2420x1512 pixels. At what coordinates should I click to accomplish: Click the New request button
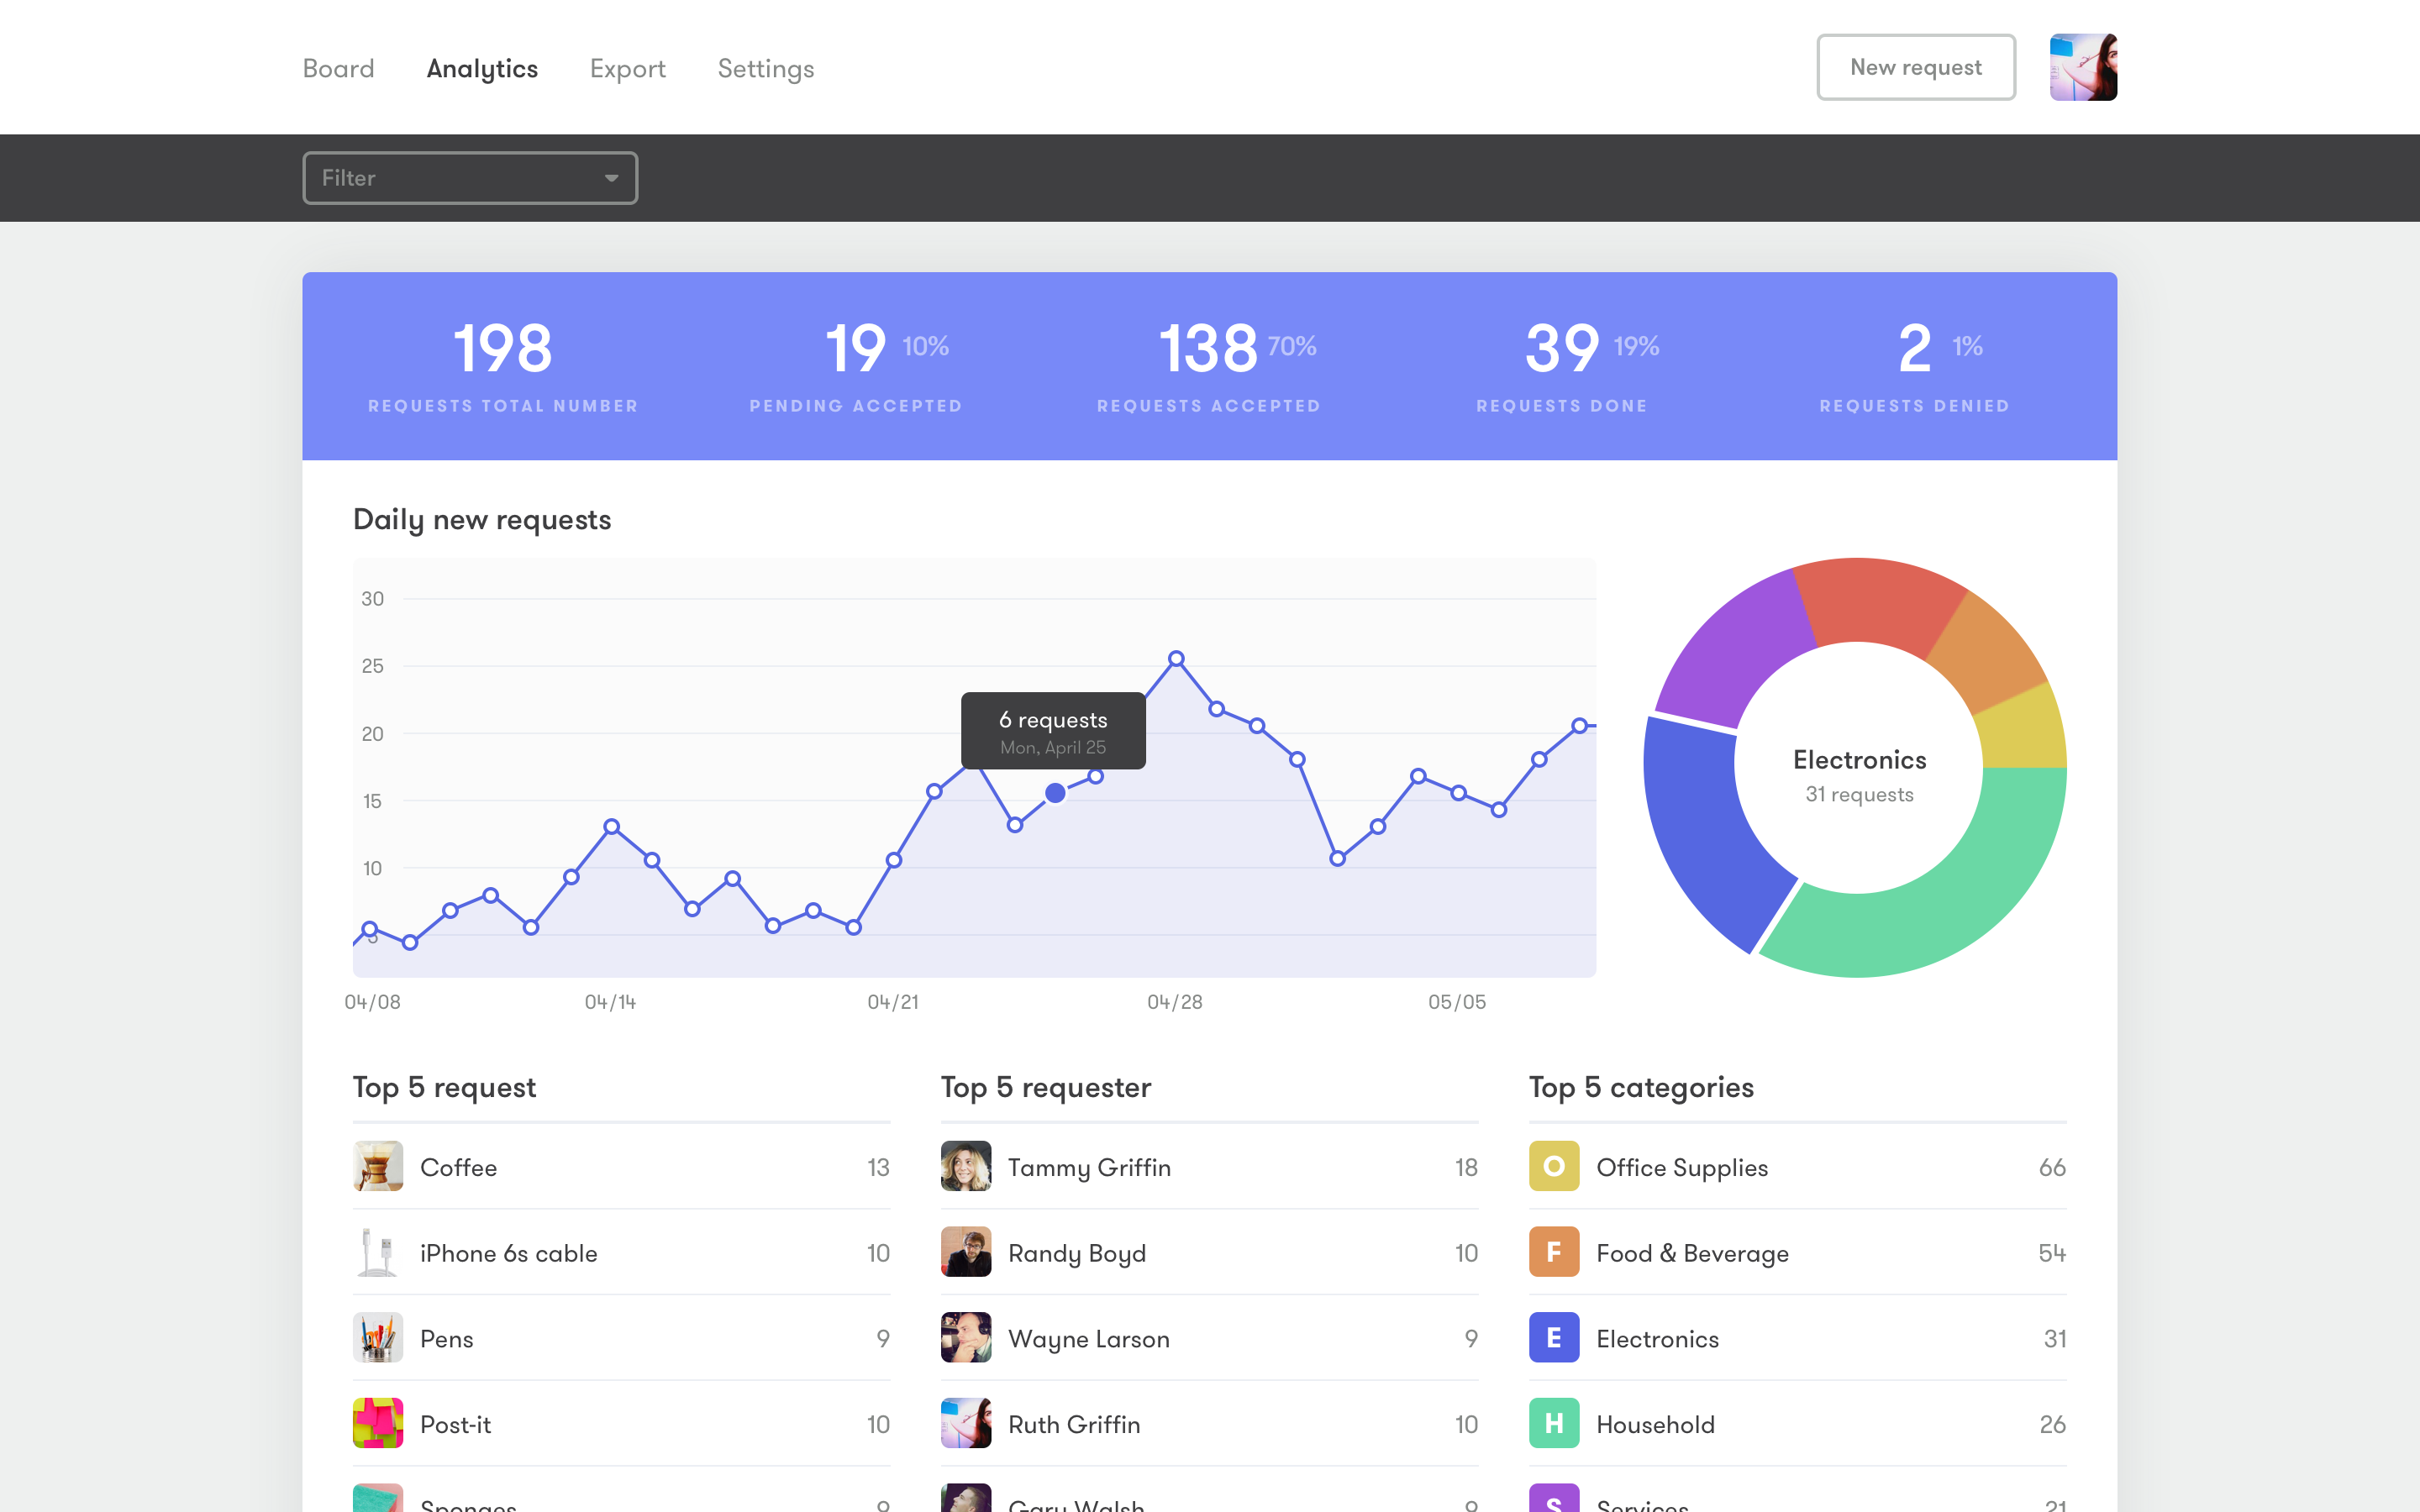(1915, 67)
